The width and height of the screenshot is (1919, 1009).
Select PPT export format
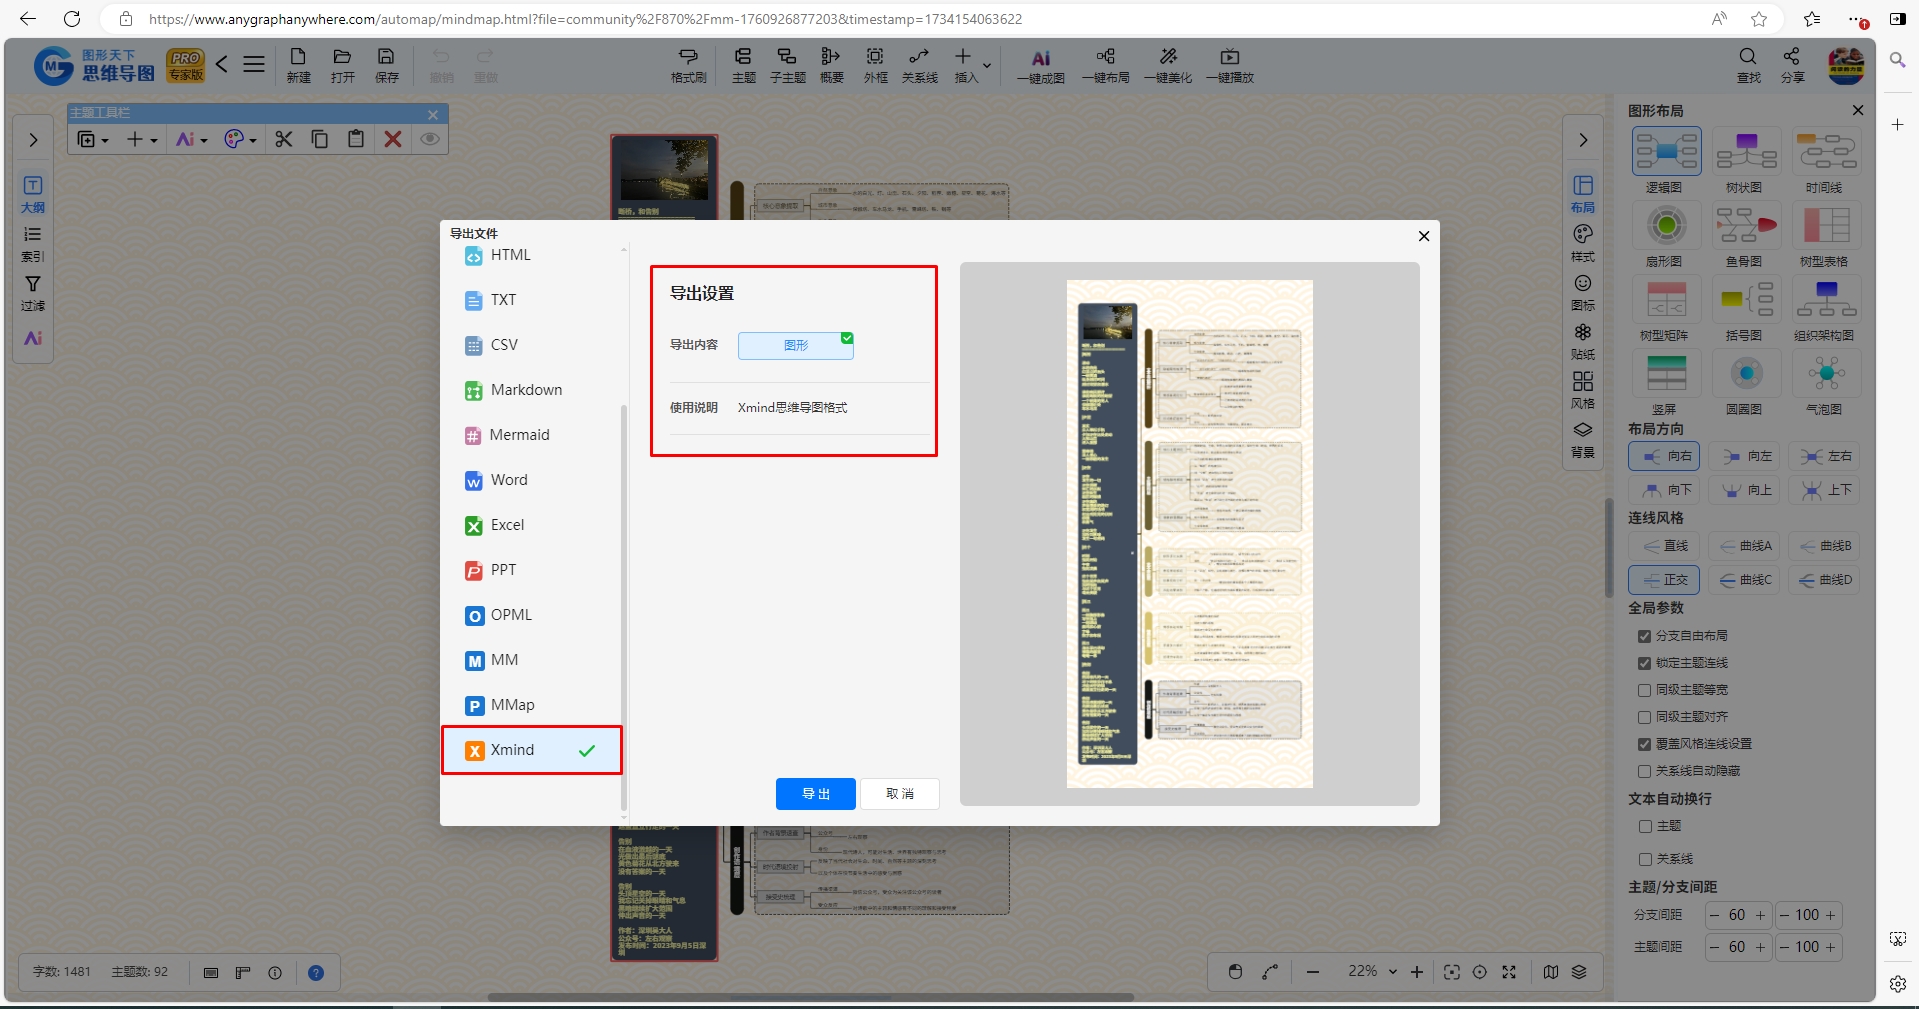pyautogui.click(x=531, y=570)
